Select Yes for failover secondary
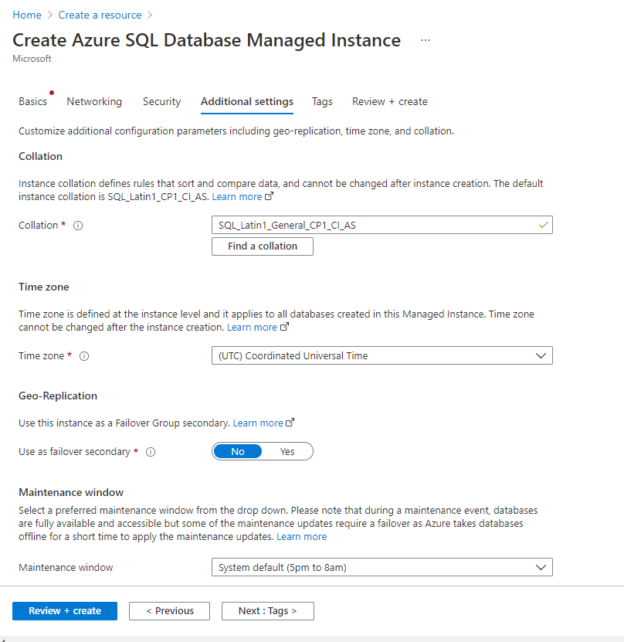The height and width of the screenshot is (642, 624). coord(287,452)
